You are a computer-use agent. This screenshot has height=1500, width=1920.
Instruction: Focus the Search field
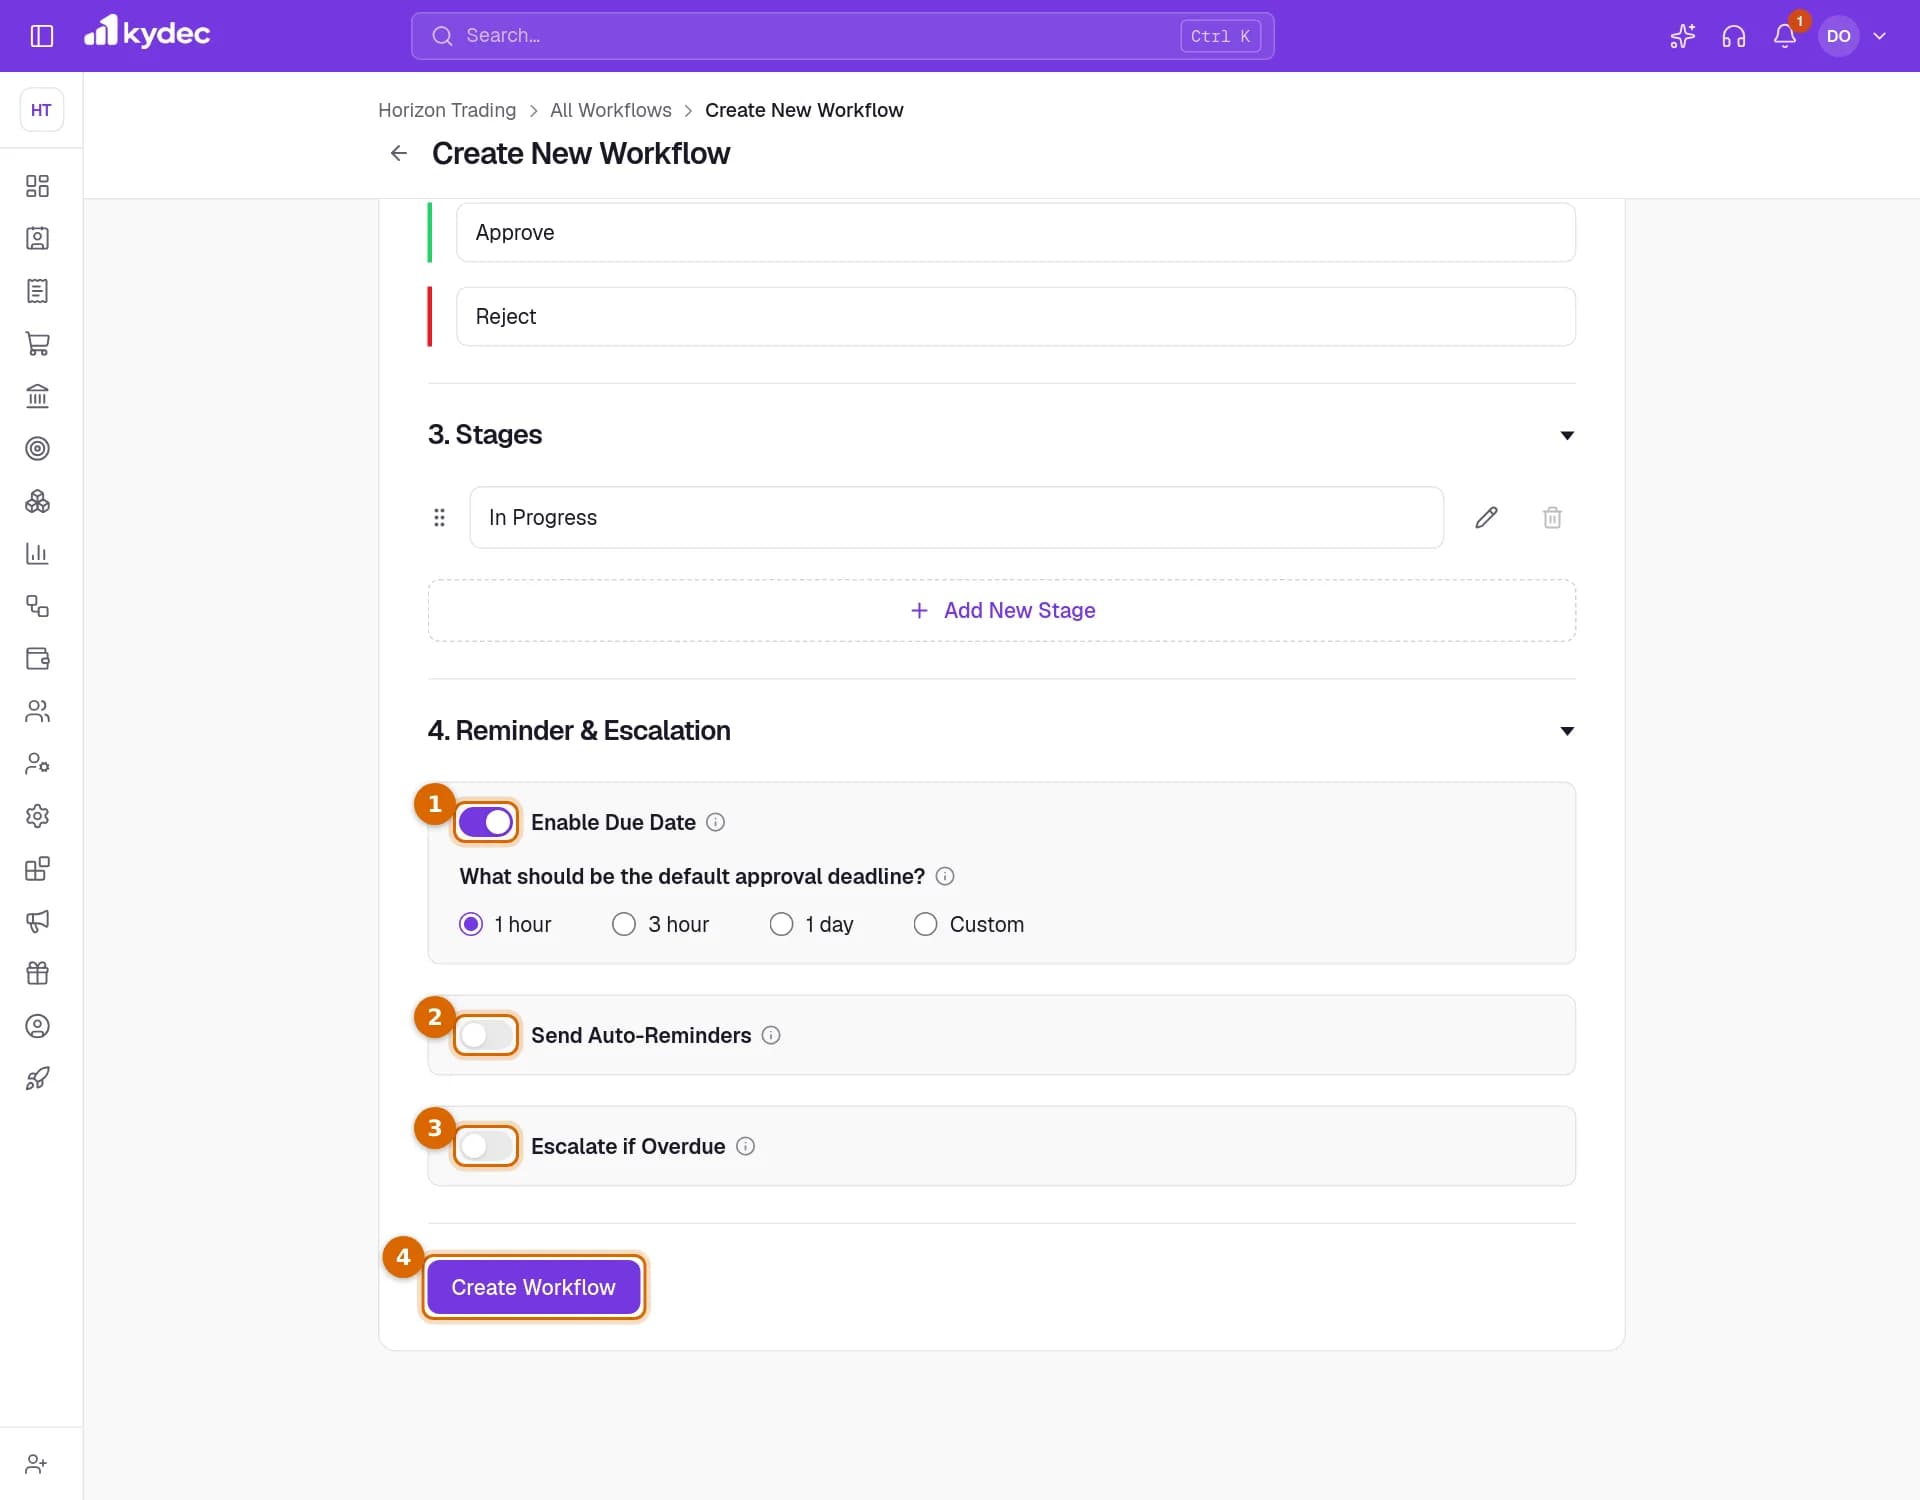click(x=842, y=36)
